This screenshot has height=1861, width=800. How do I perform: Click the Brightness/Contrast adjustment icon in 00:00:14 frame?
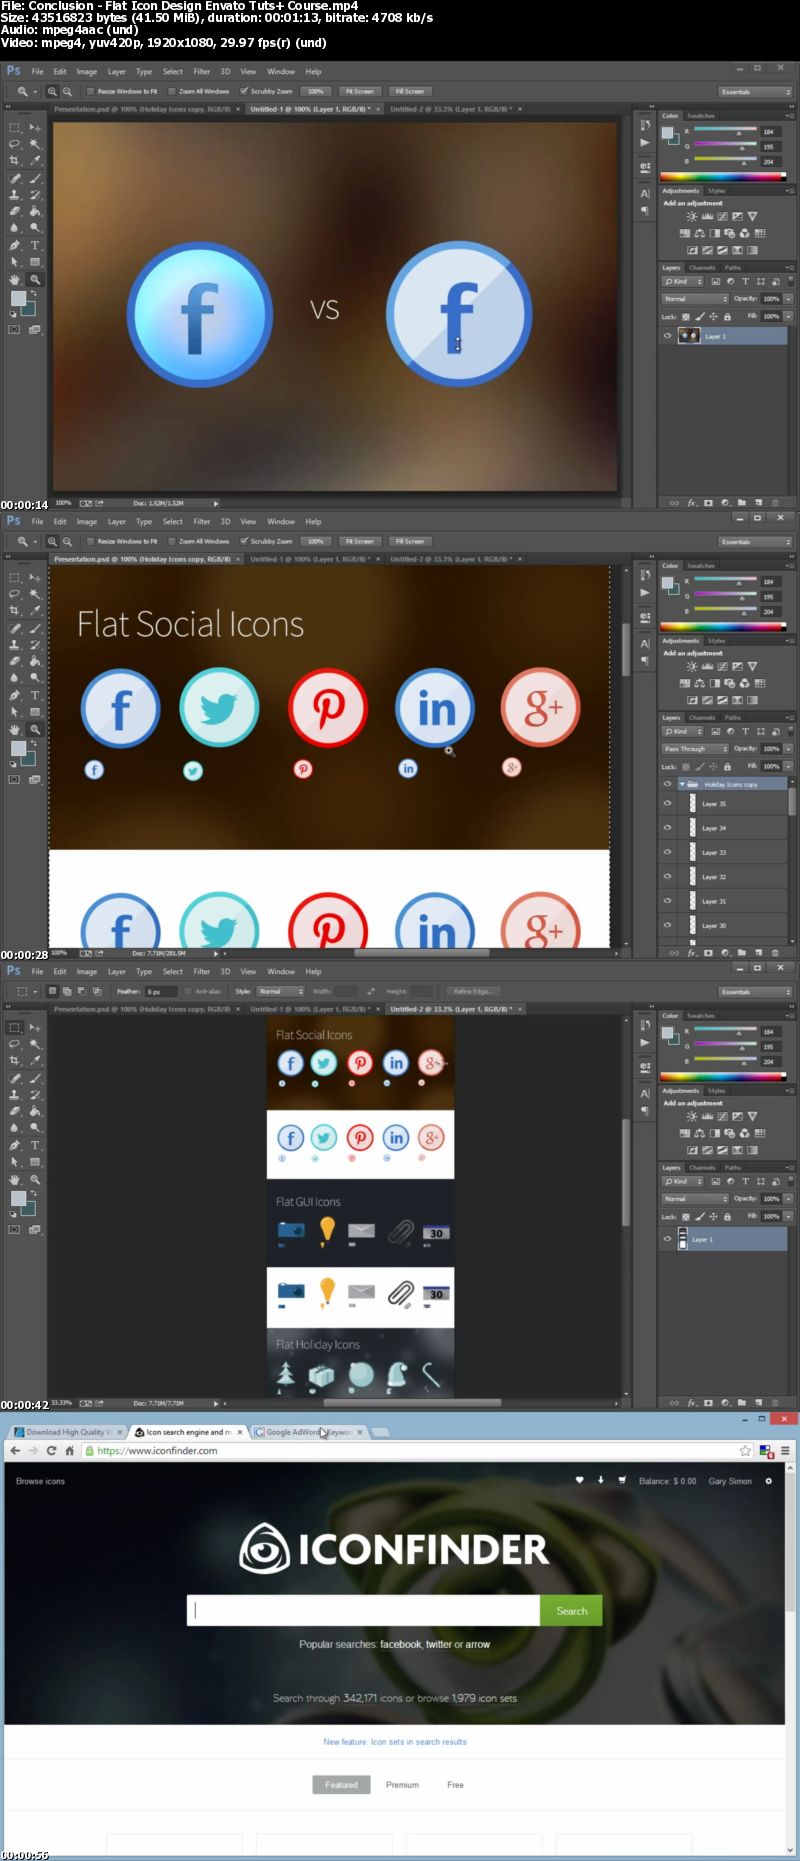691,216
